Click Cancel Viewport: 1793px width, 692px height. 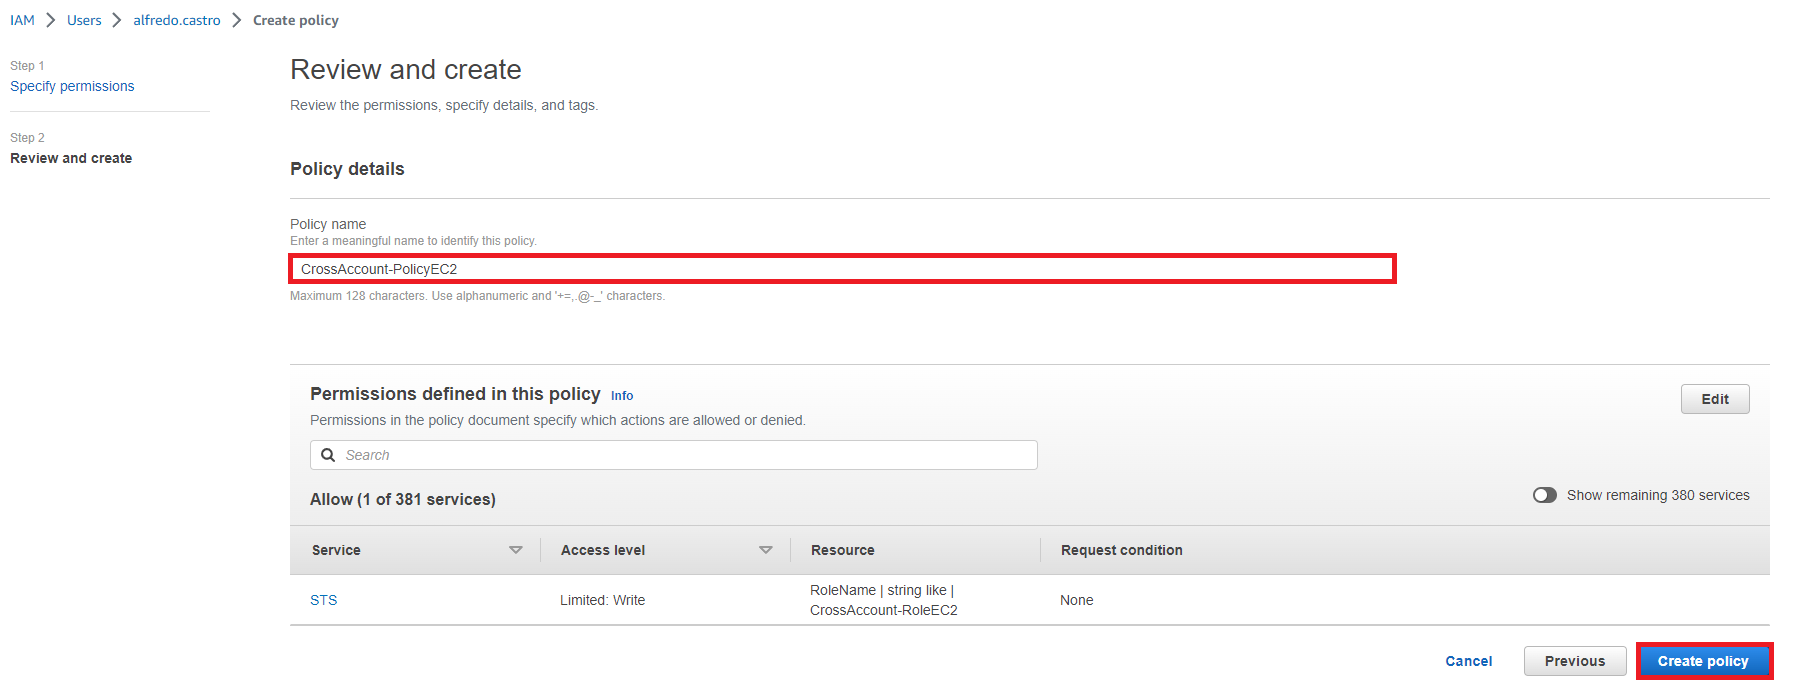pos(1469,661)
